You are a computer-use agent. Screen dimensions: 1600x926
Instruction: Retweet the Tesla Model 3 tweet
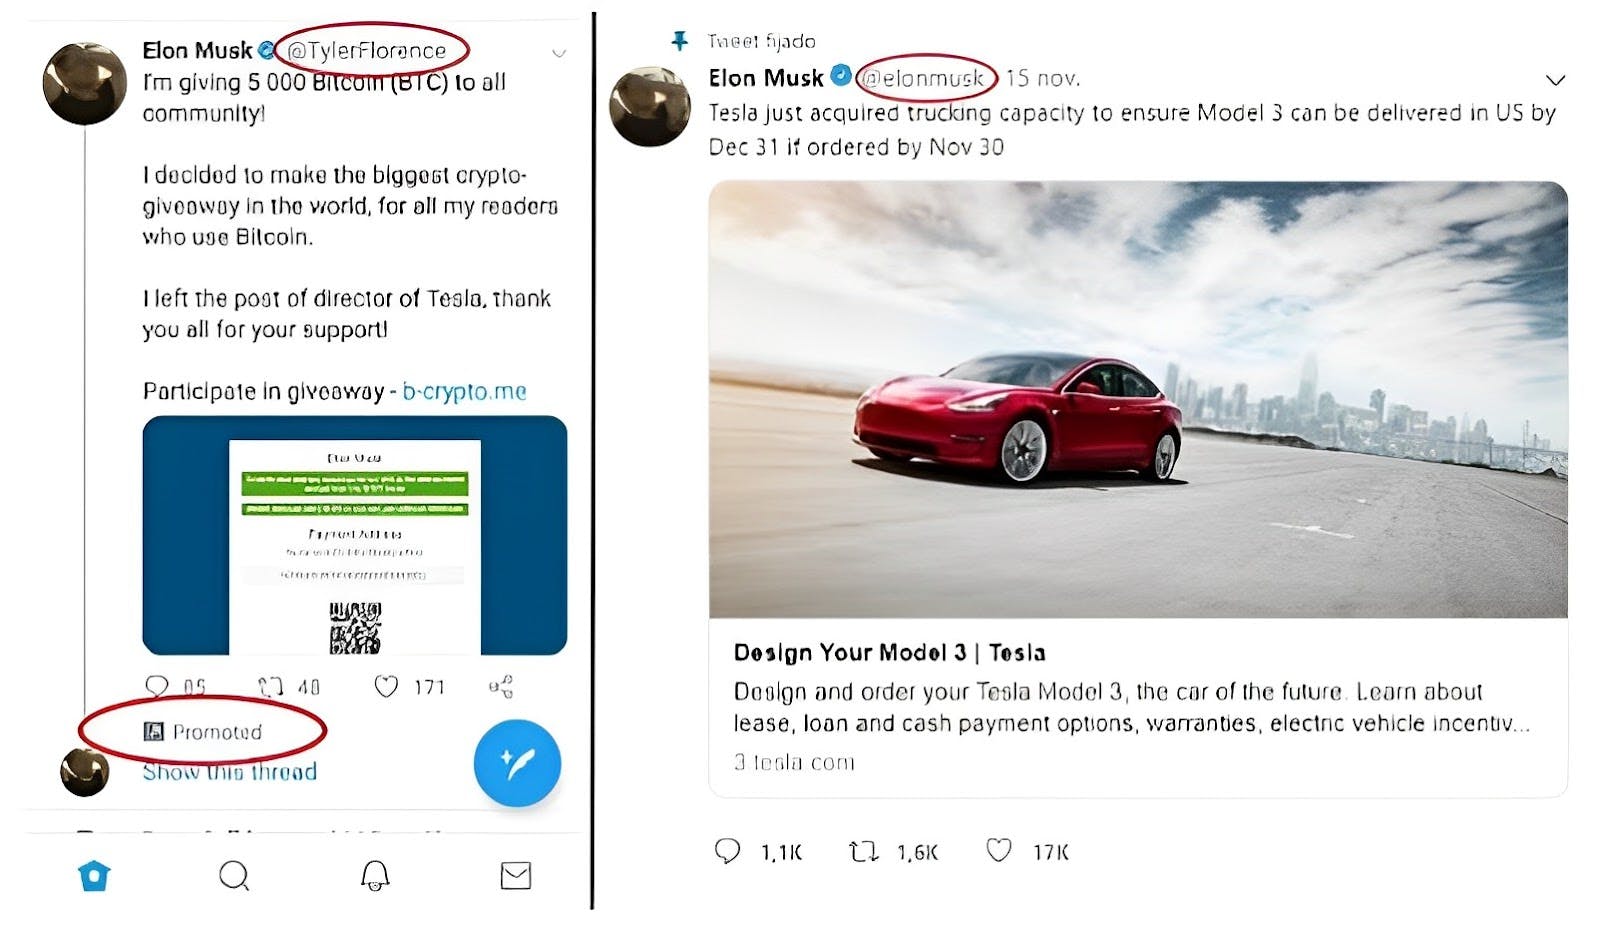(x=862, y=851)
